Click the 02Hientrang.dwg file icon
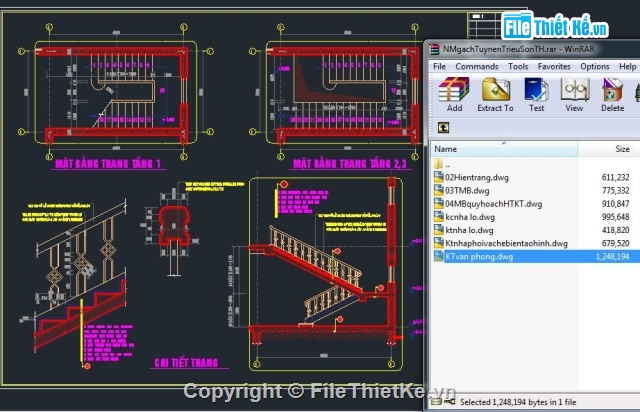Image resolution: width=640 pixels, height=412 pixels. (438, 177)
